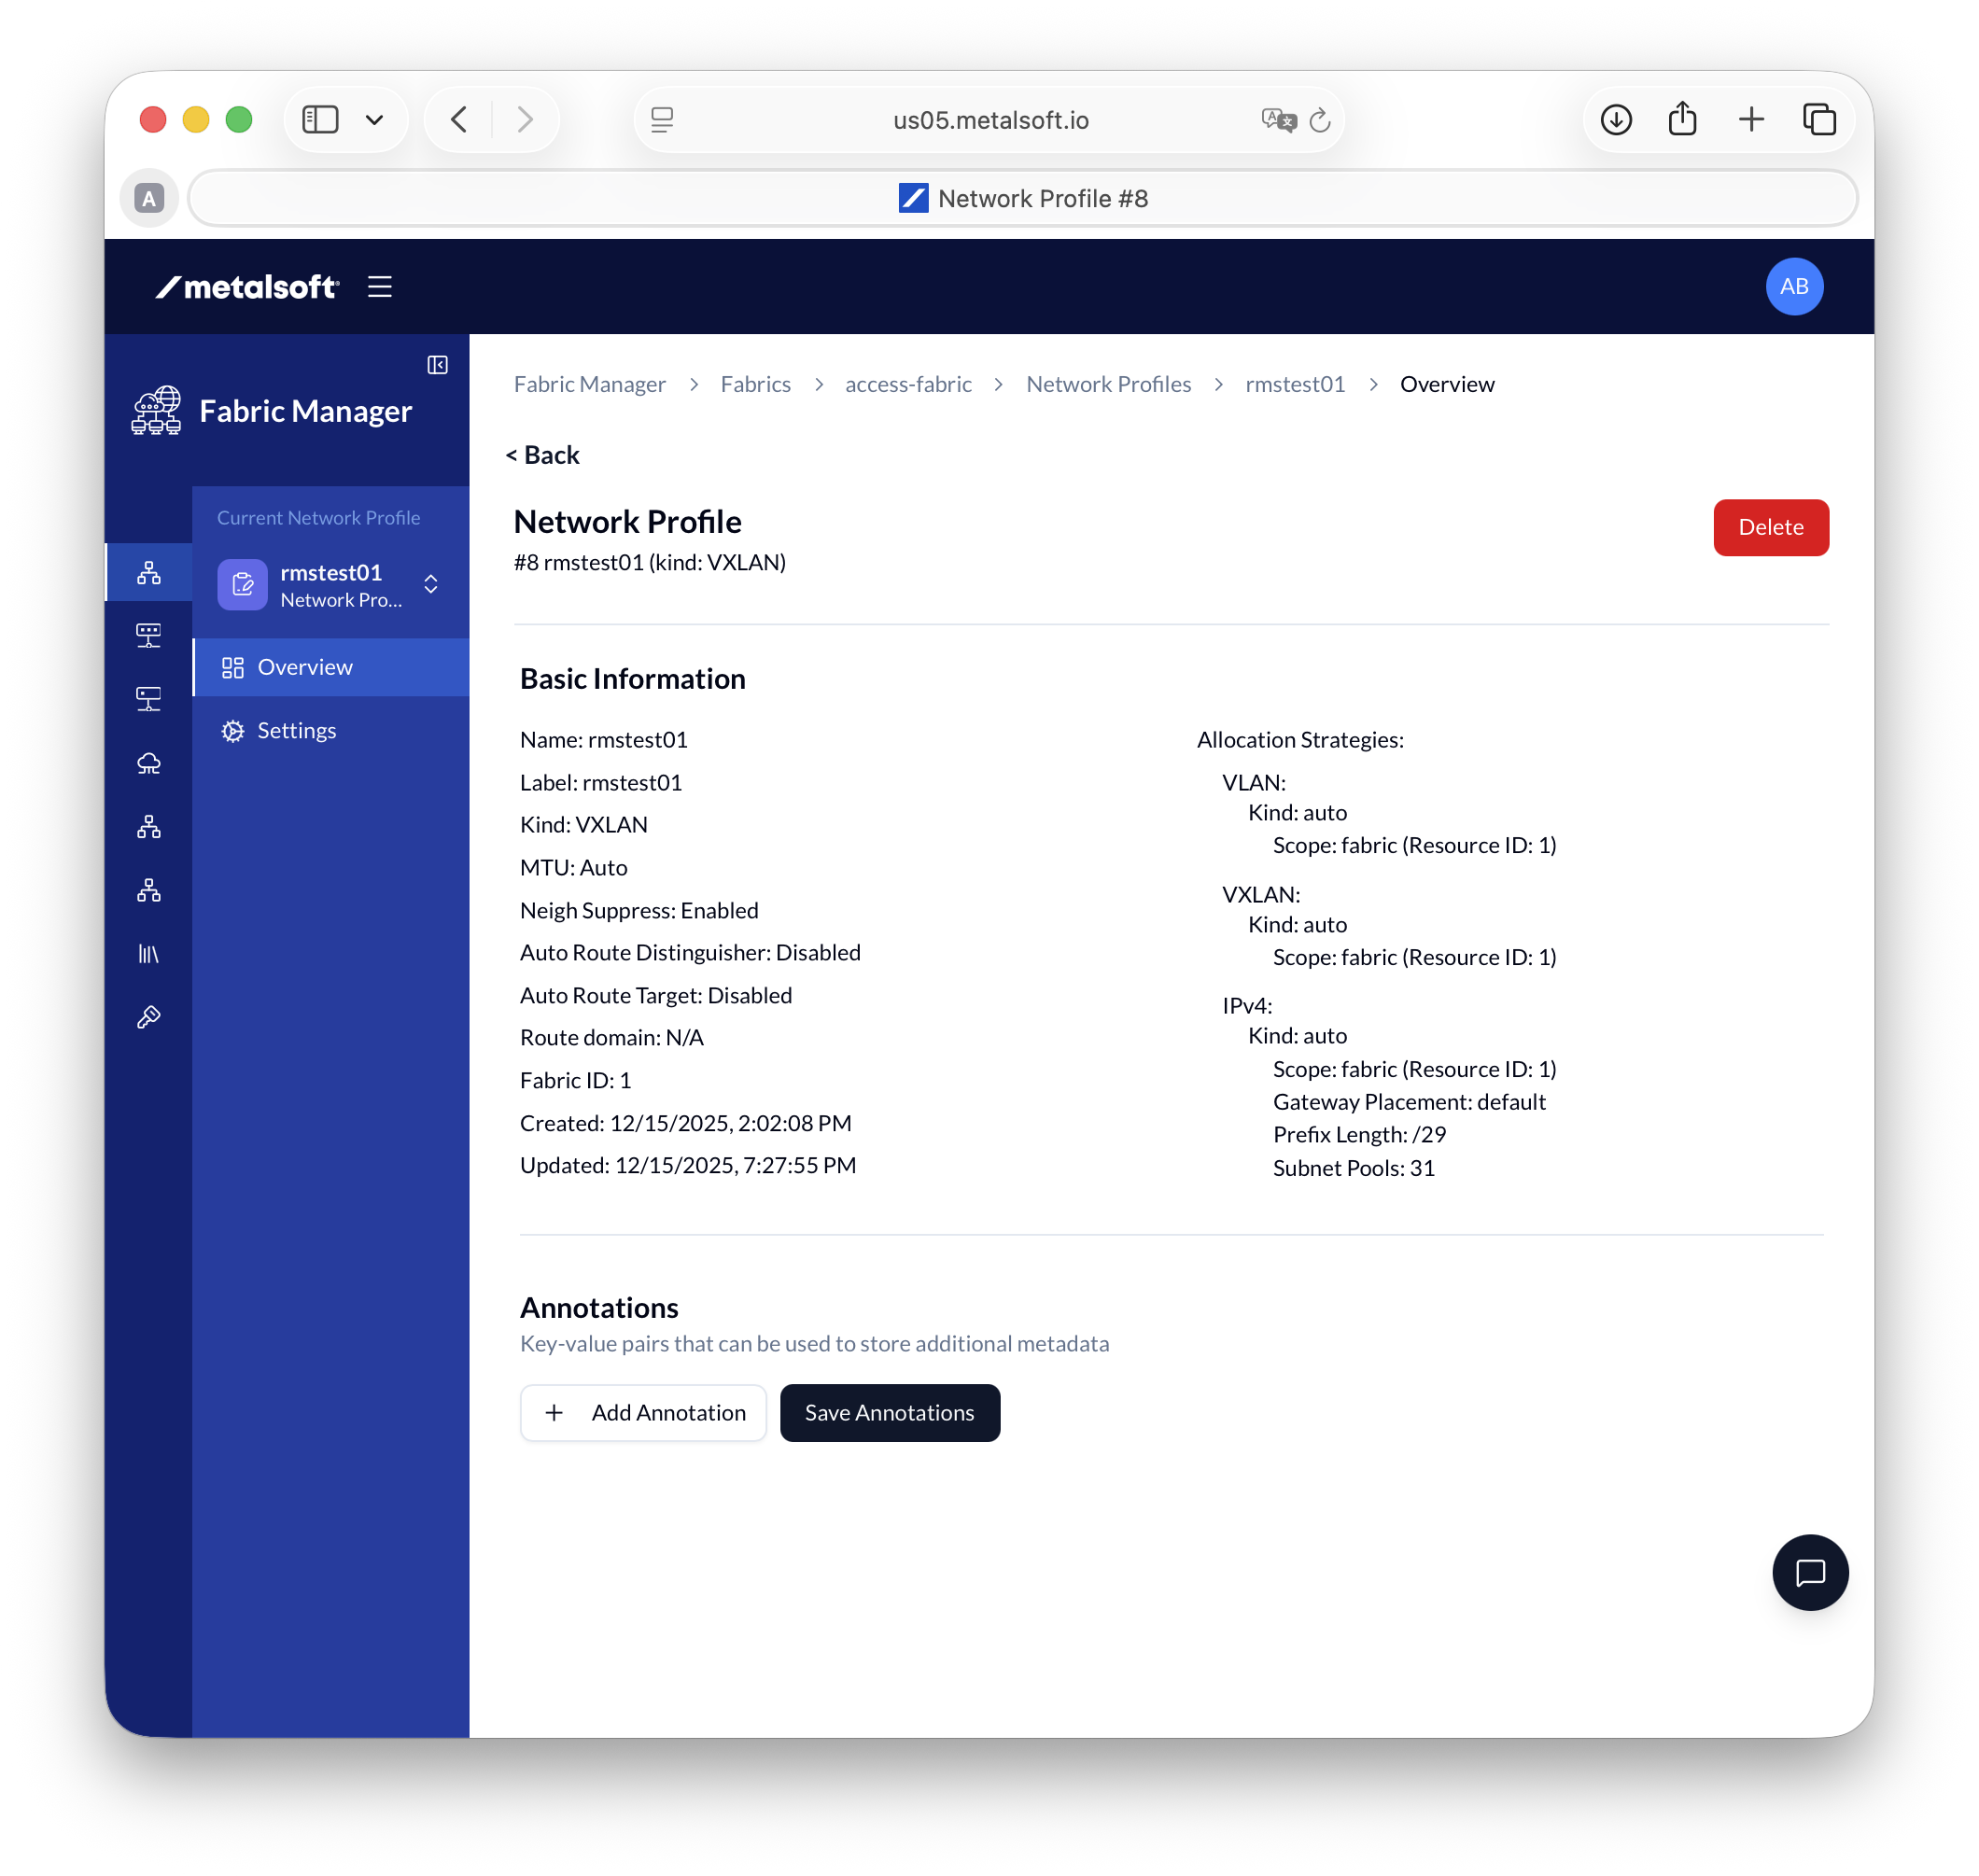Go forward in Safari history
1979x1876 pixels.
tap(525, 120)
